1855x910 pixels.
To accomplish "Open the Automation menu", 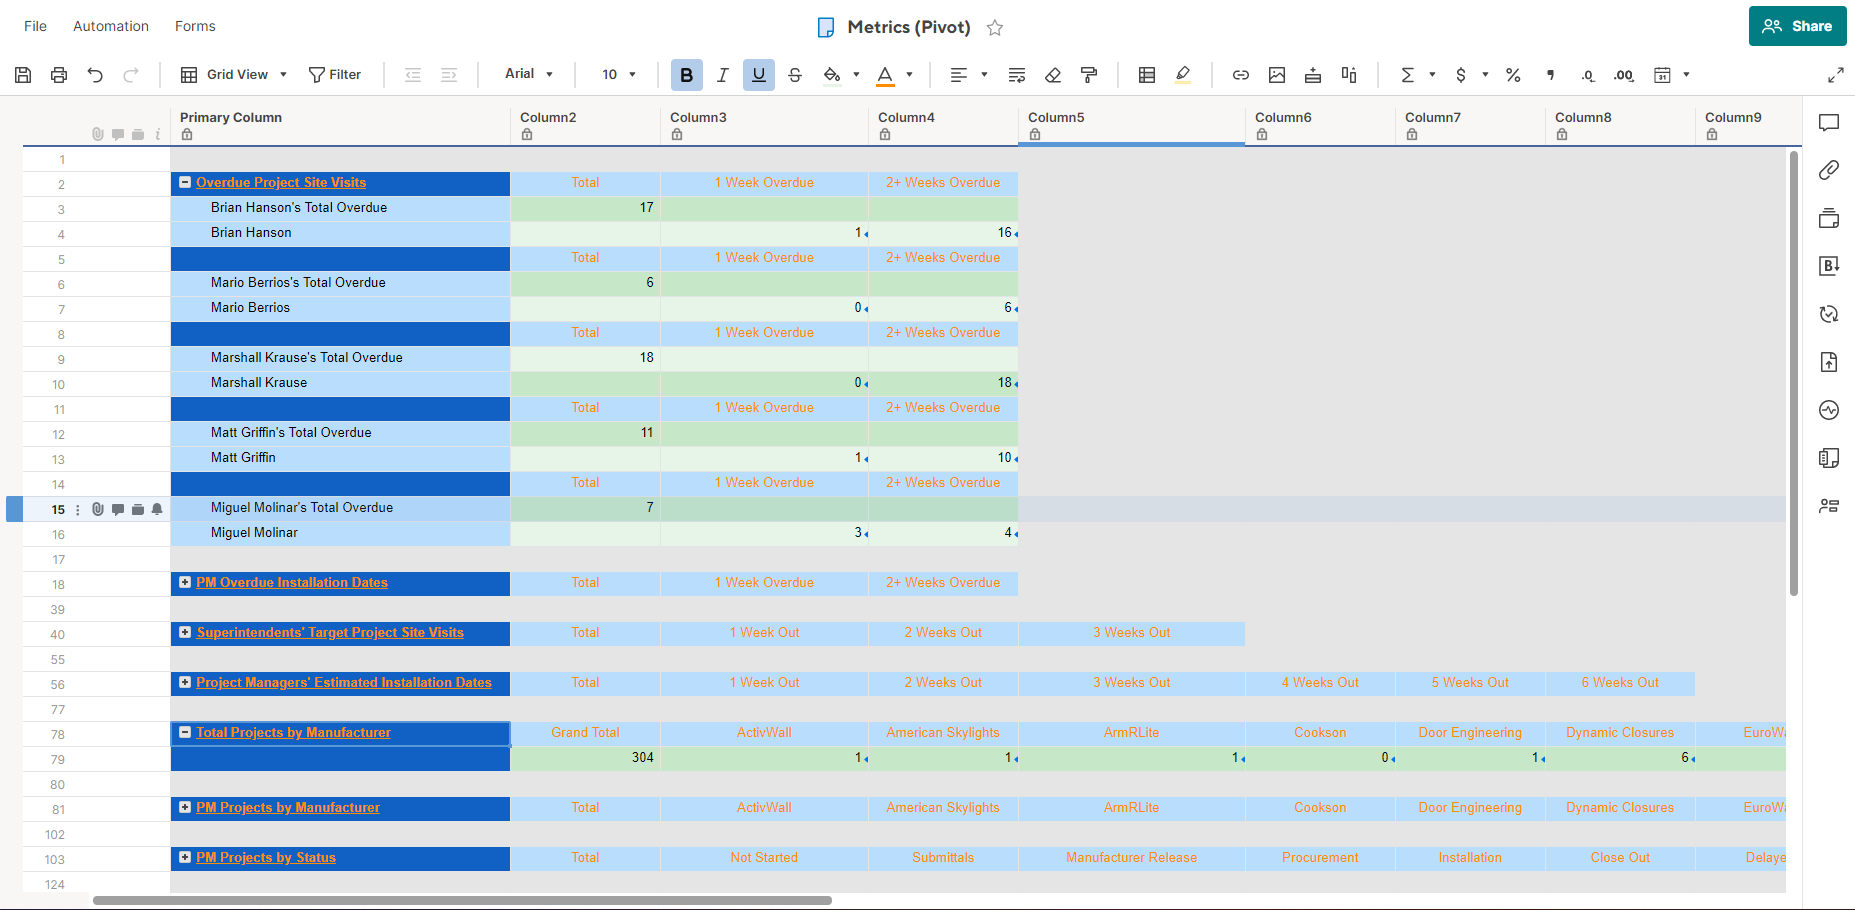I will tap(111, 26).
